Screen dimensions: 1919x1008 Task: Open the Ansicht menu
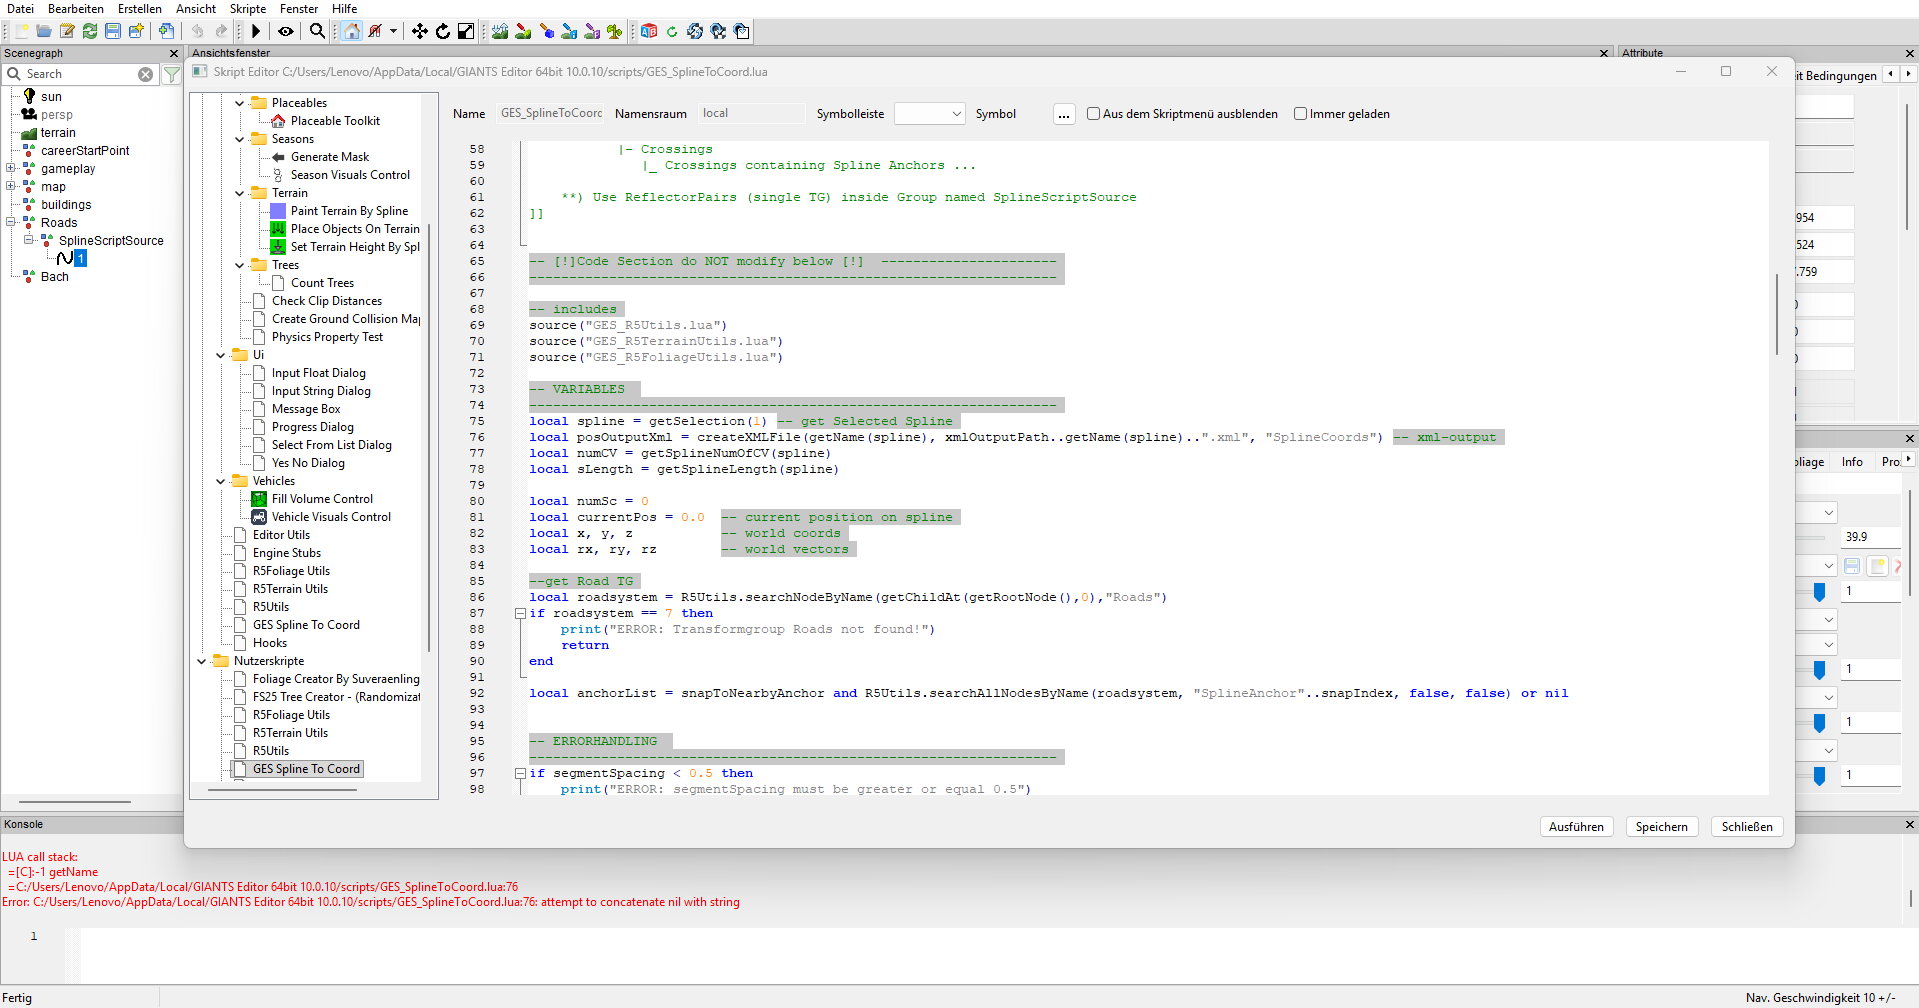click(196, 9)
